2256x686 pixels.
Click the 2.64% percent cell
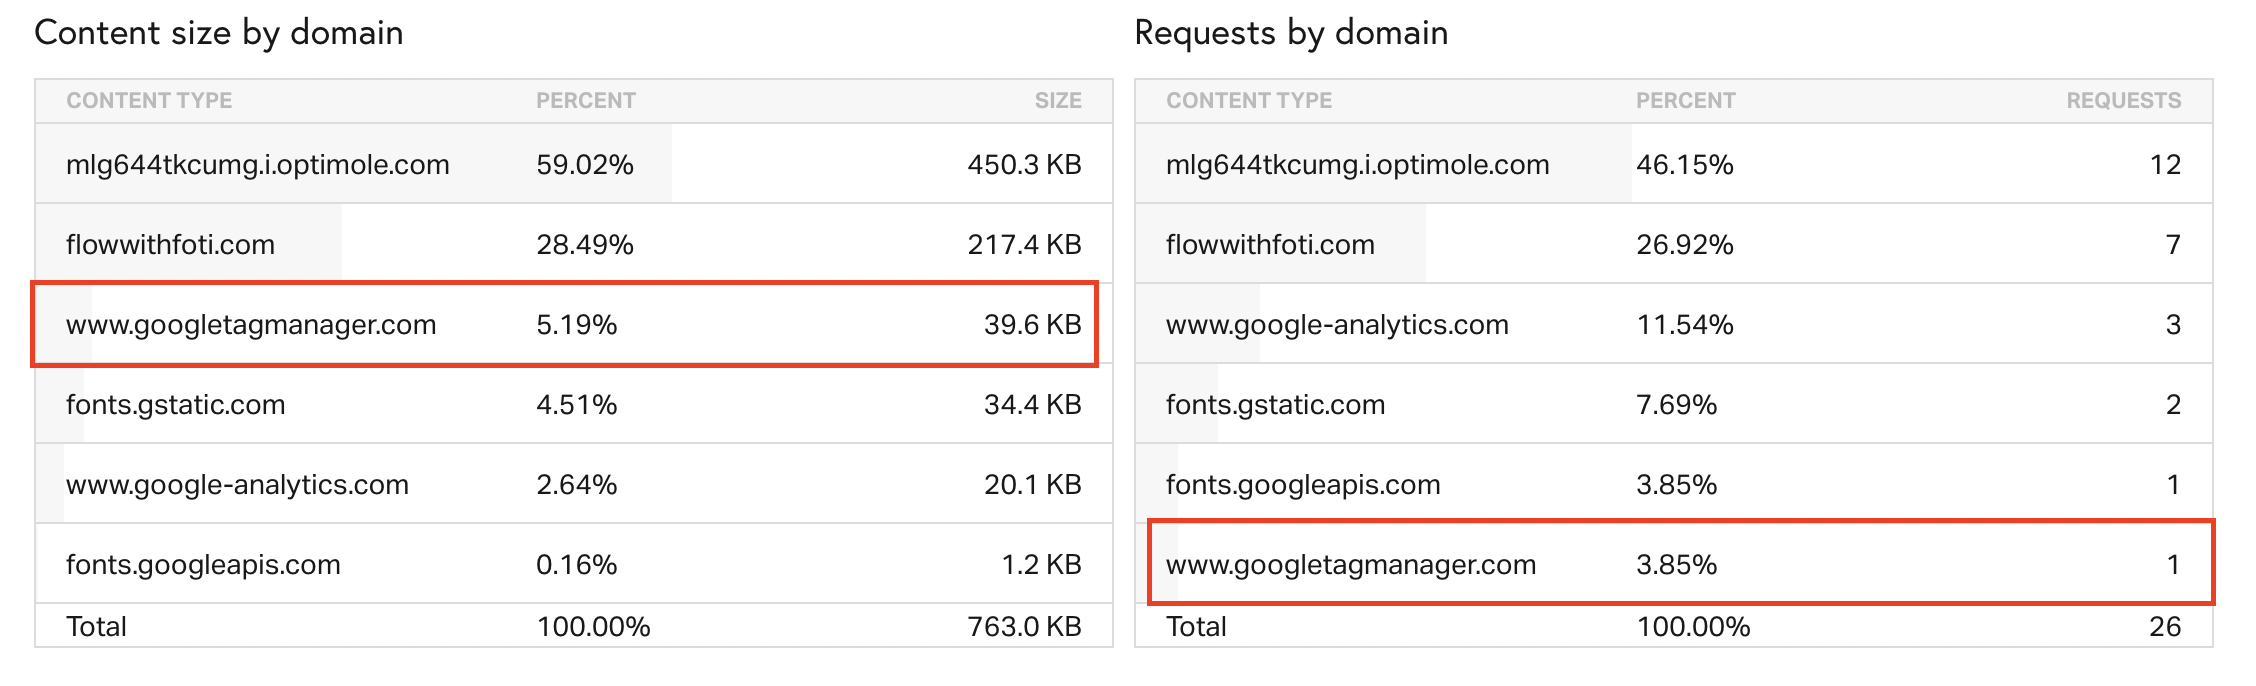pyautogui.click(x=577, y=485)
